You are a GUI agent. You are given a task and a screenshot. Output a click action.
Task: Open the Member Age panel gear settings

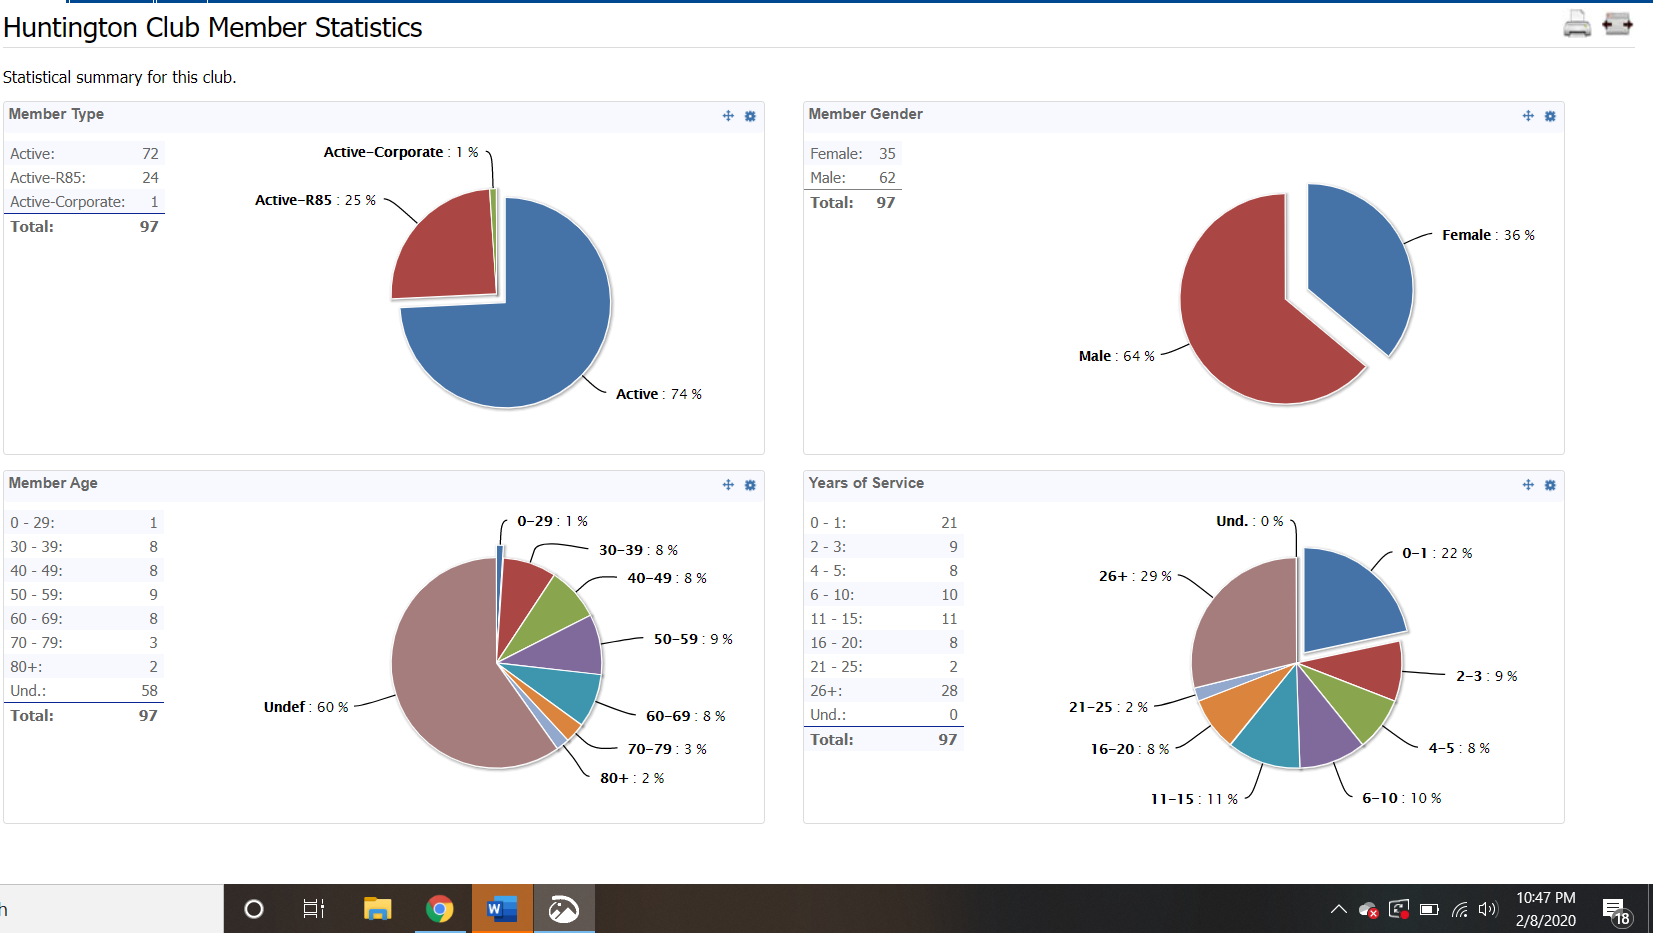tap(750, 485)
